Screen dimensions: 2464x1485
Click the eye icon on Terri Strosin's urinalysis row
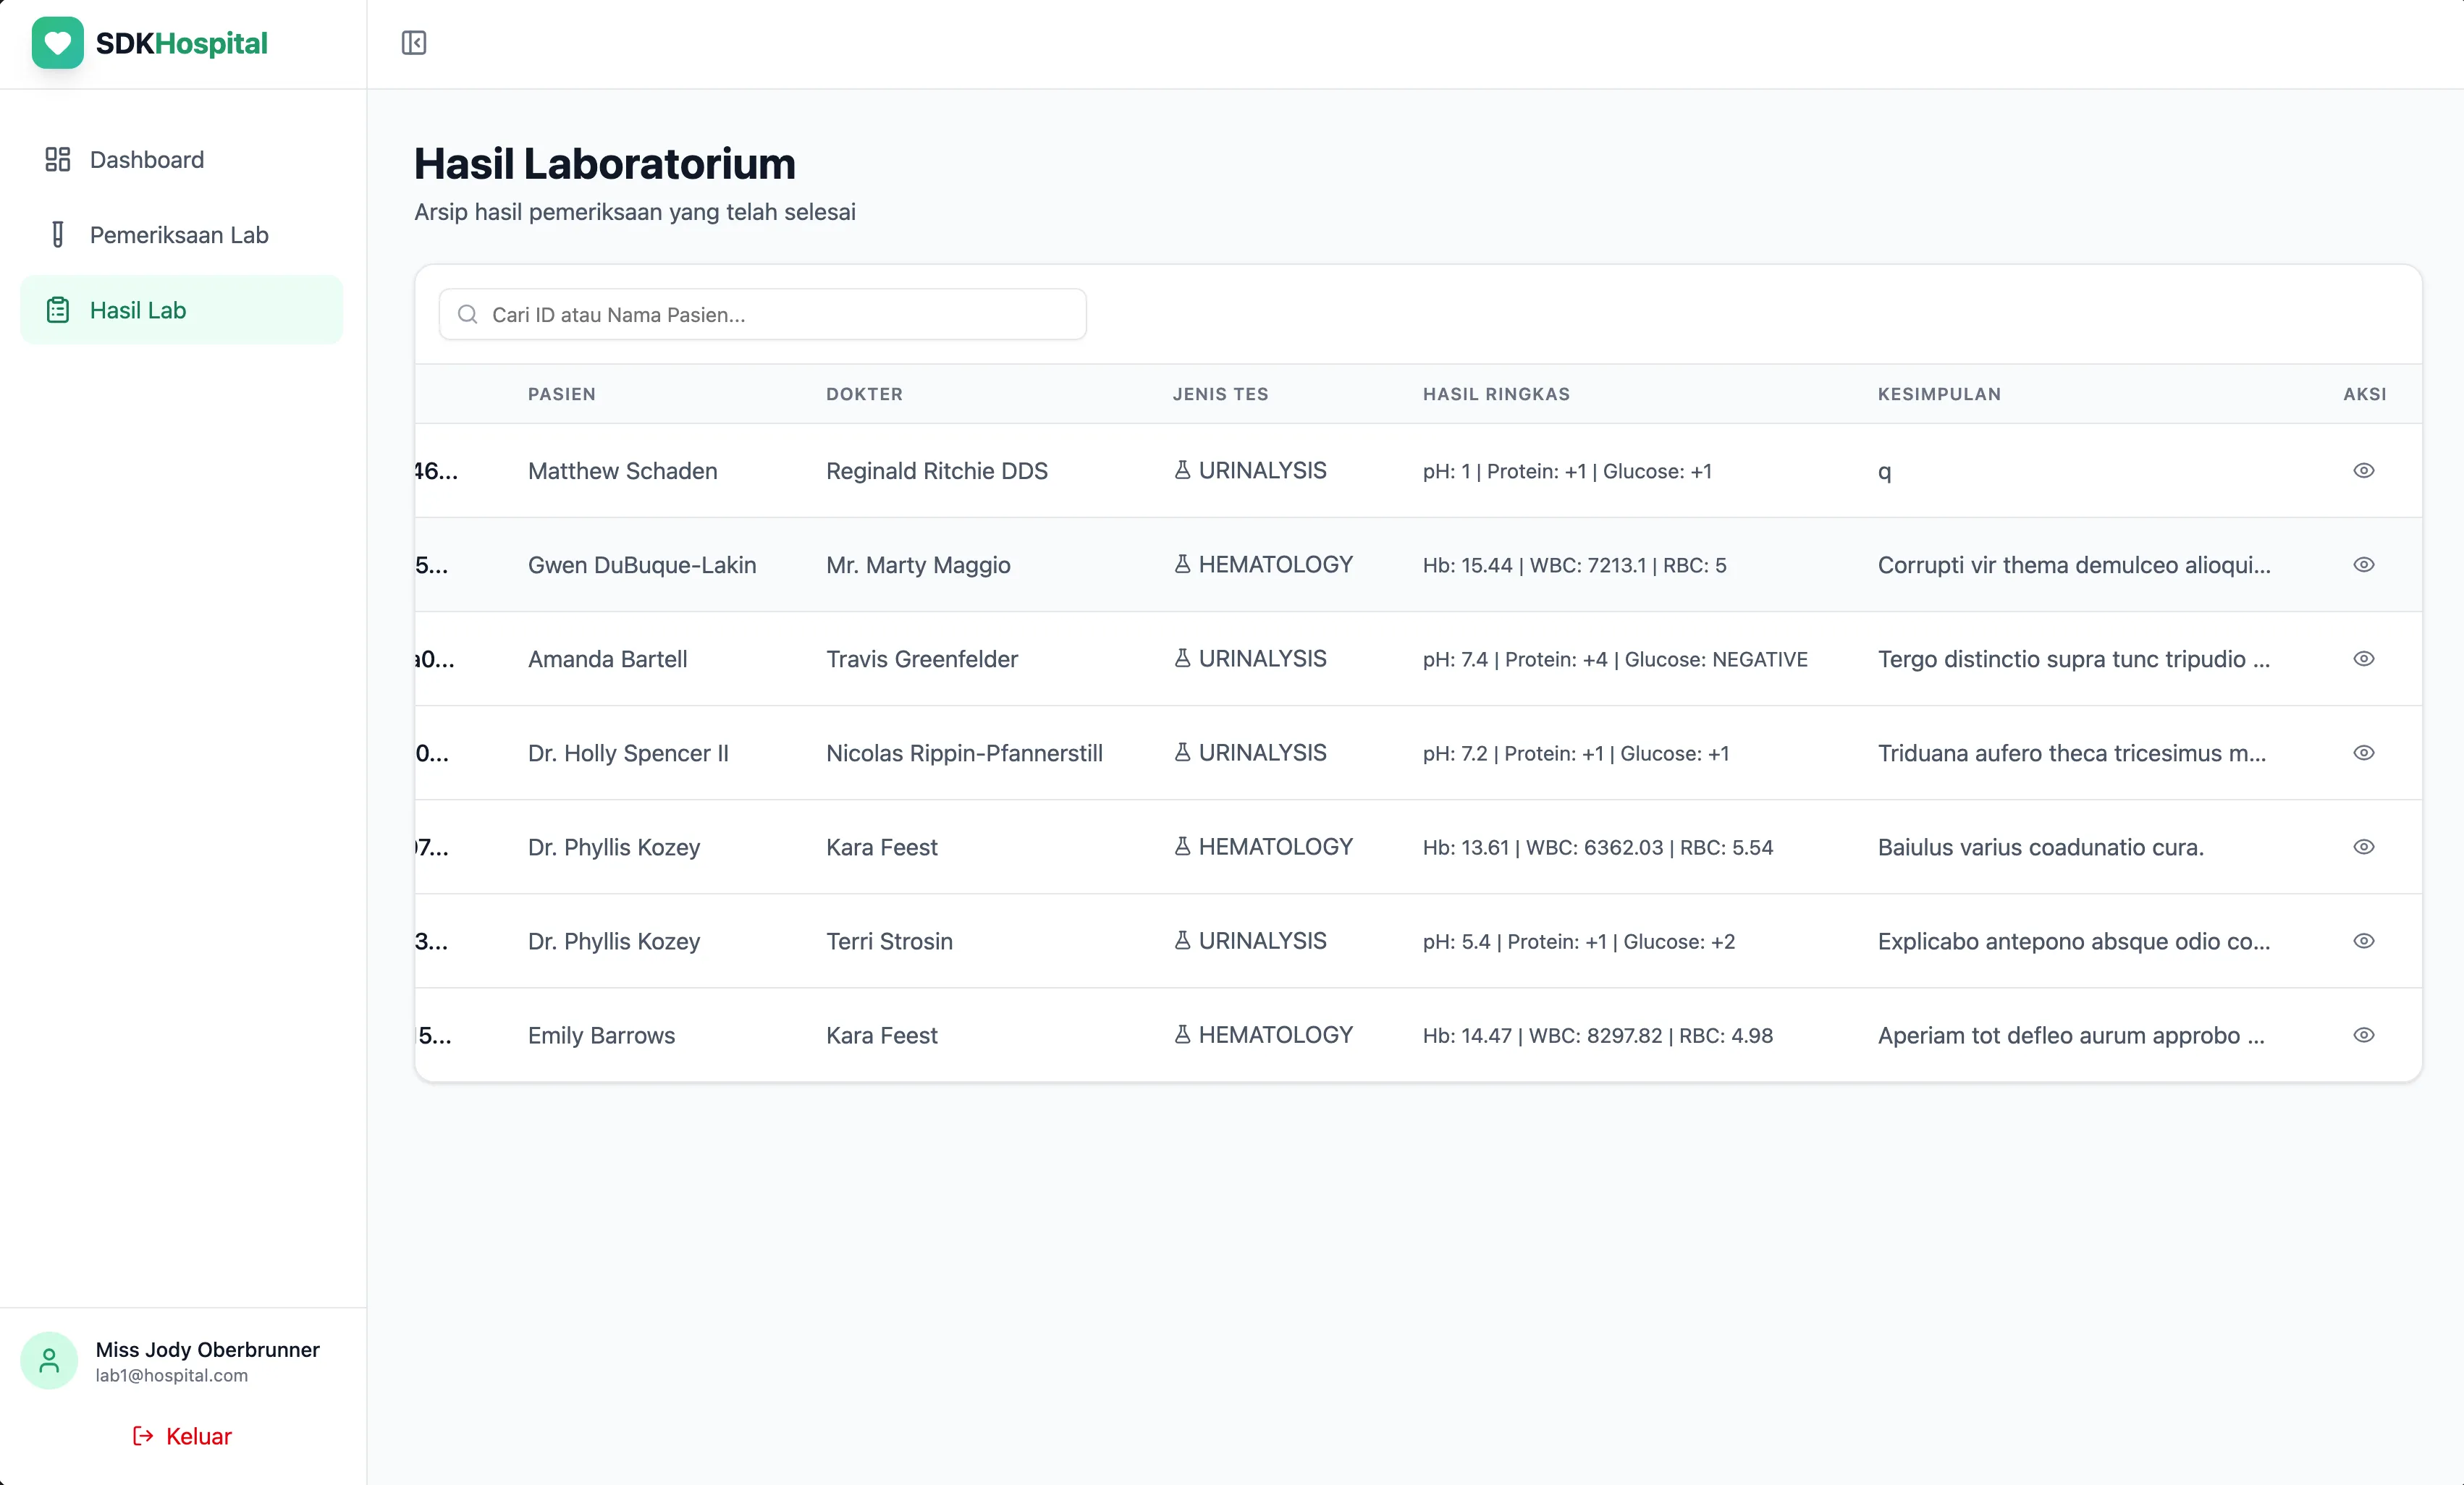tap(2364, 941)
